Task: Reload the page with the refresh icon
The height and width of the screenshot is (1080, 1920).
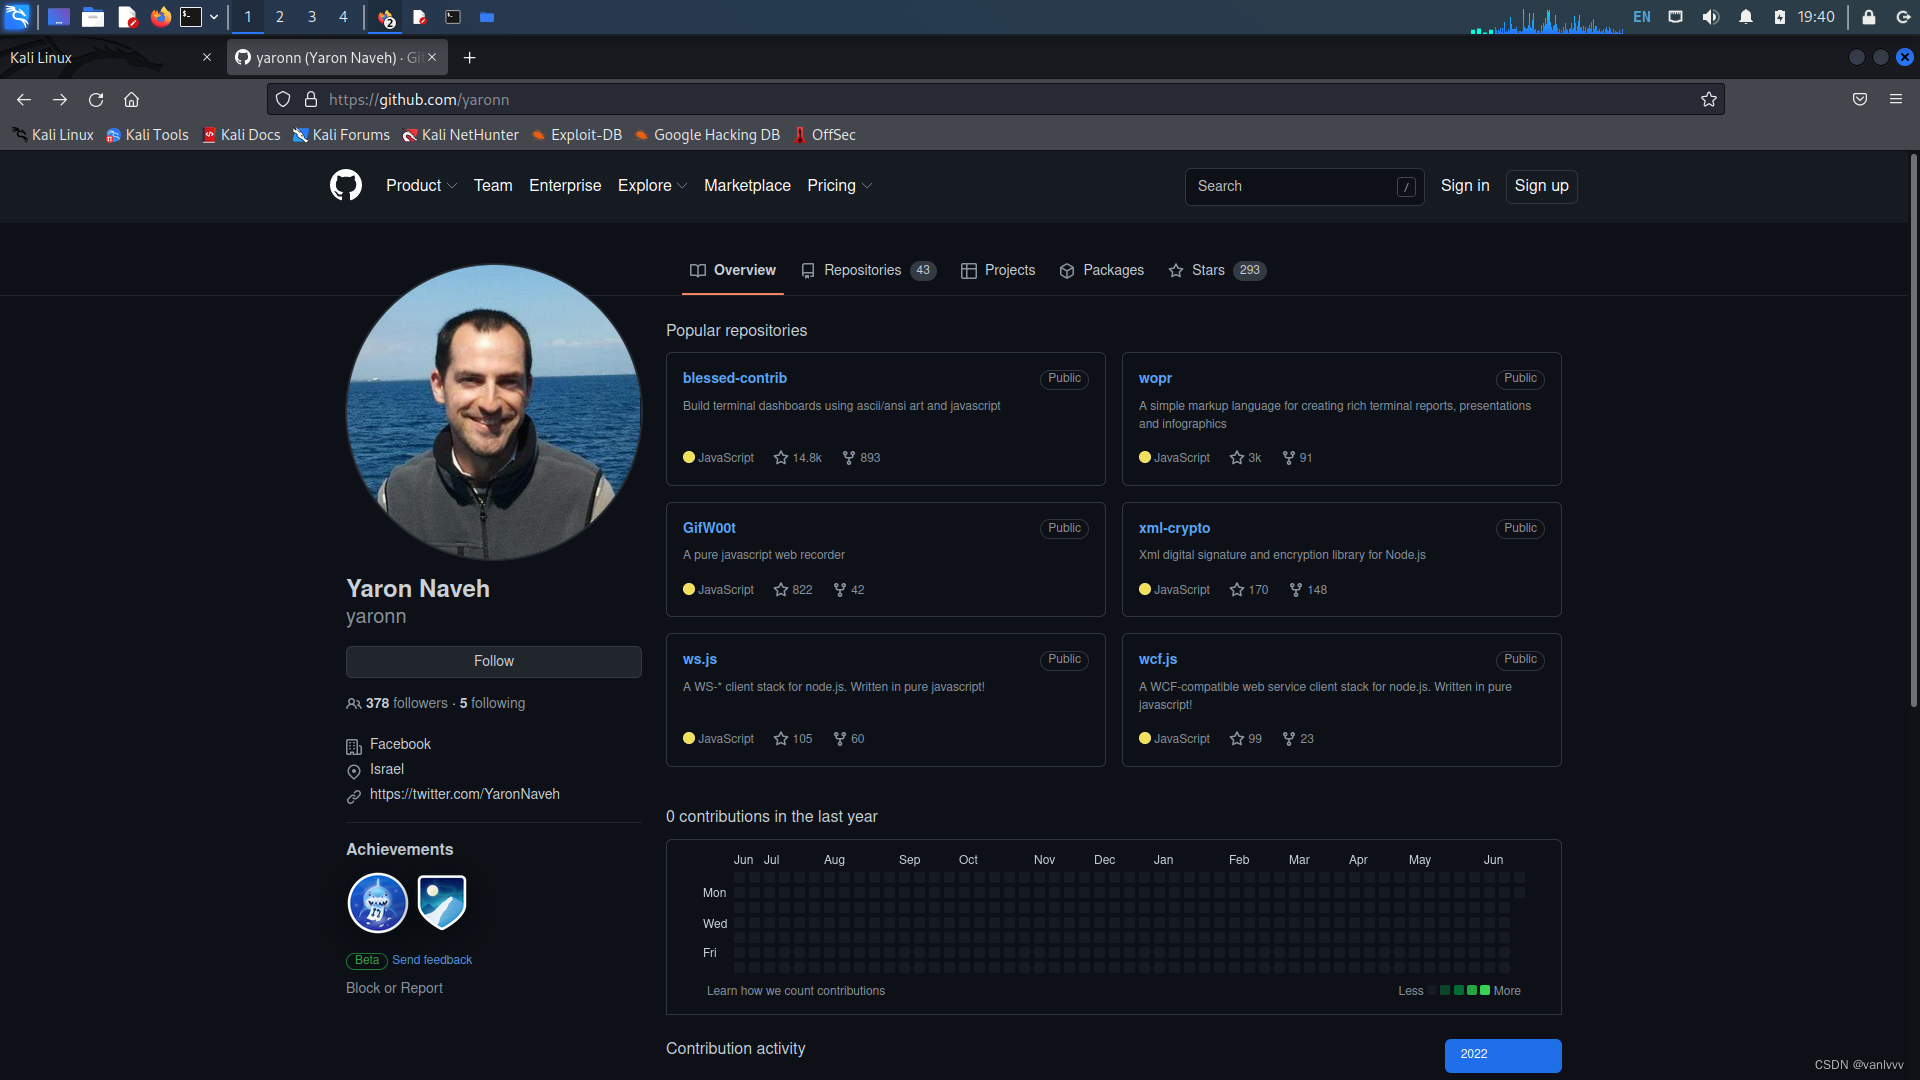Action: (96, 99)
